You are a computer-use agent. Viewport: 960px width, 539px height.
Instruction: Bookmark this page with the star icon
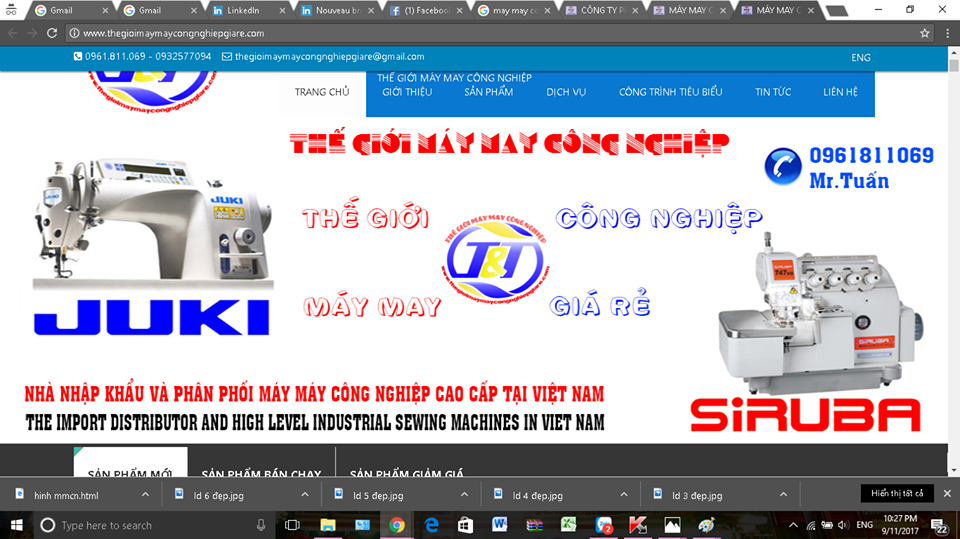[x=924, y=33]
